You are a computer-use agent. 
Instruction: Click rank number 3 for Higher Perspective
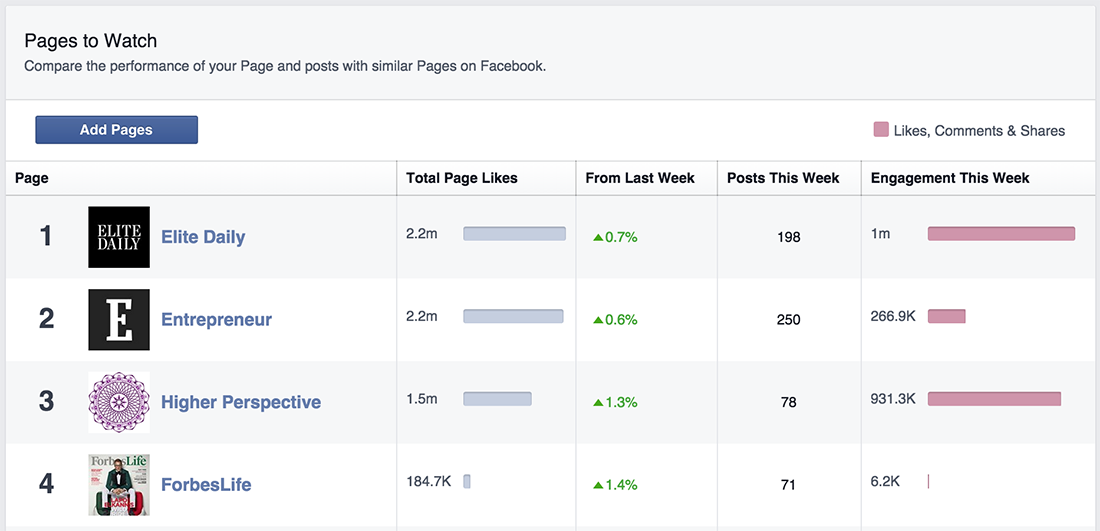pos(46,402)
